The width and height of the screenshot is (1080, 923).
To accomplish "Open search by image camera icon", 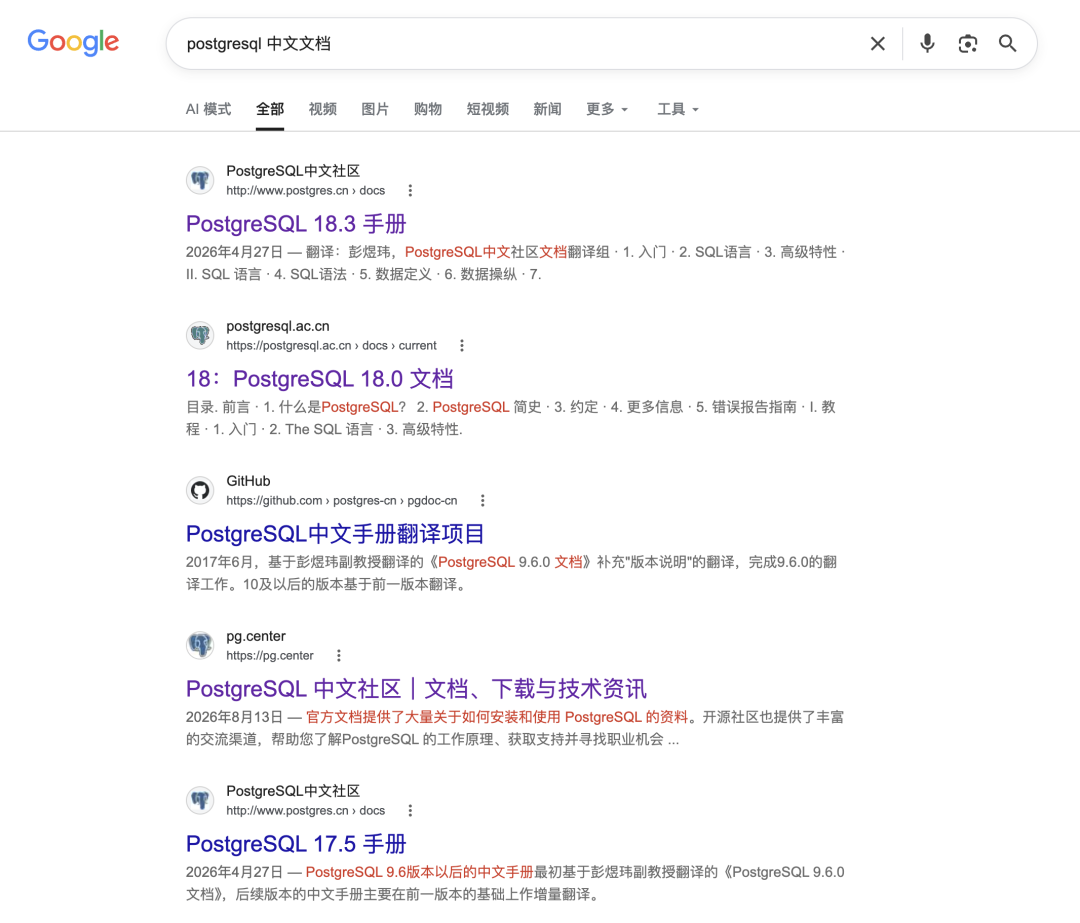I will [x=968, y=43].
